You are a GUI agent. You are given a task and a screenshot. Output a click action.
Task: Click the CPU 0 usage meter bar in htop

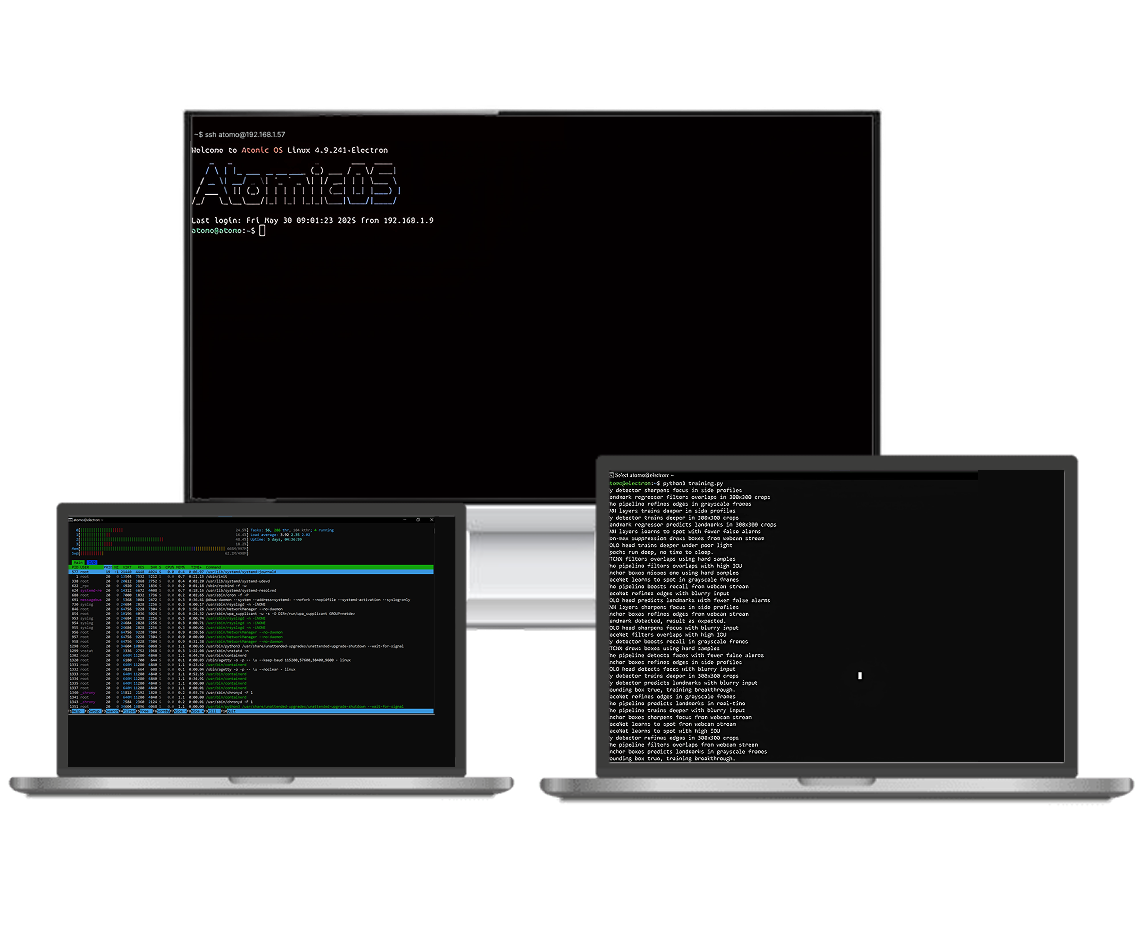pyautogui.click(x=161, y=530)
